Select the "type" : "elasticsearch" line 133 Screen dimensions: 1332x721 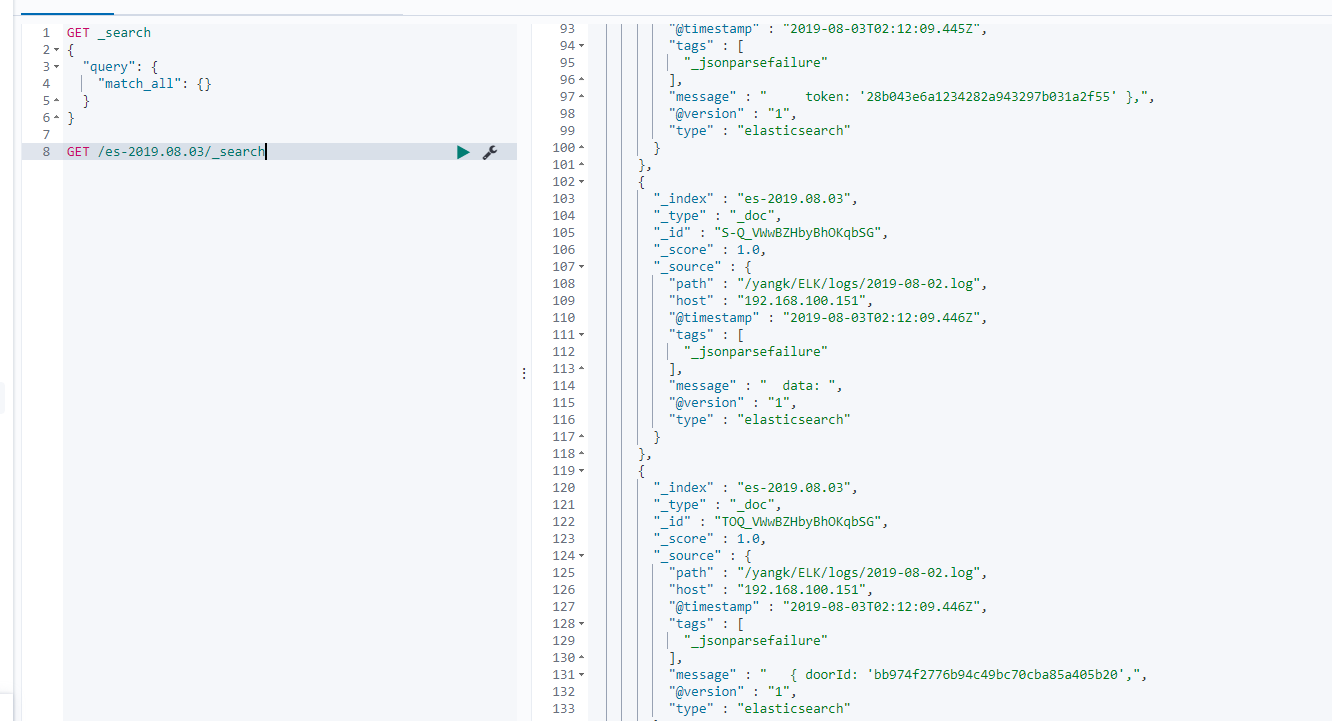[x=760, y=709]
